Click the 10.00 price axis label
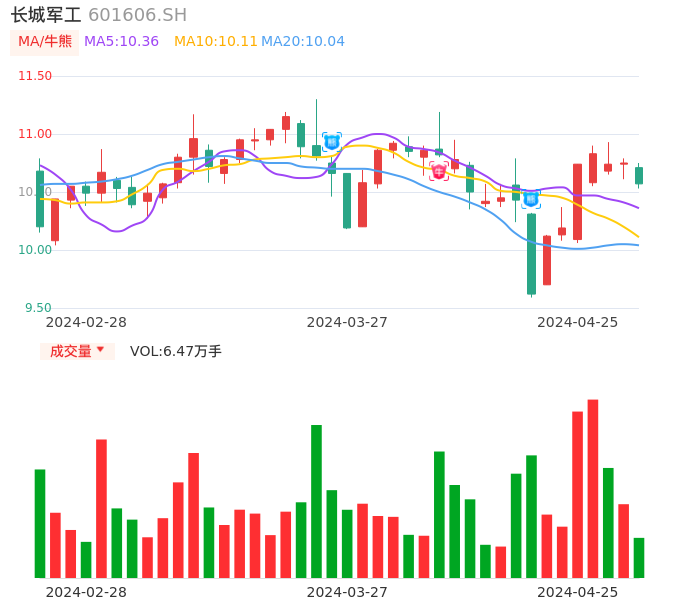The width and height of the screenshot is (686, 606). [35, 250]
